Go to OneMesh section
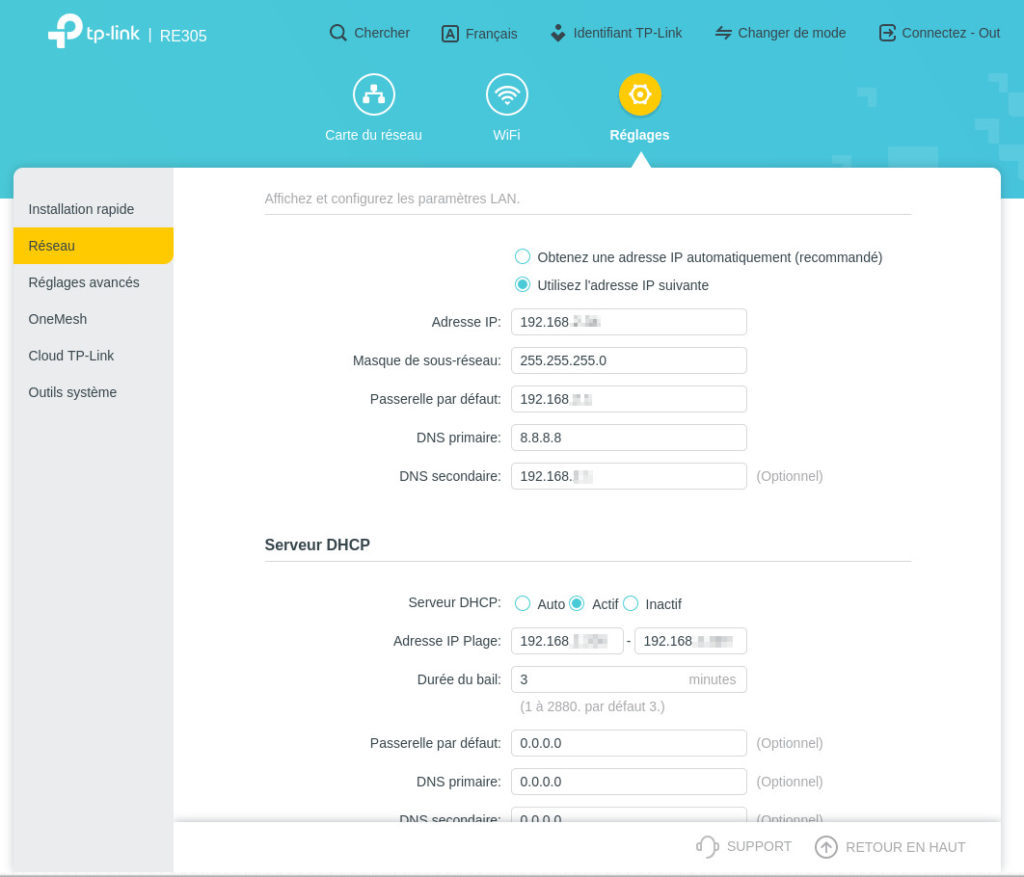 [58, 319]
